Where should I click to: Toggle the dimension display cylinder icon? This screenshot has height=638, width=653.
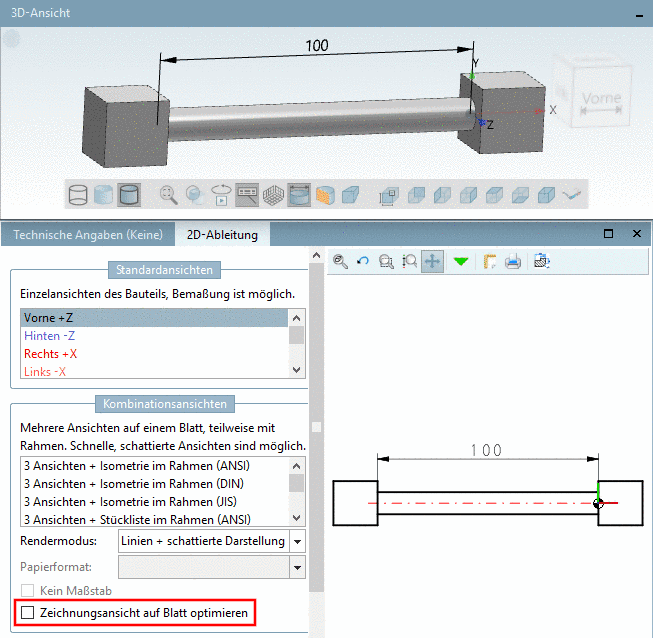(x=299, y=194)
